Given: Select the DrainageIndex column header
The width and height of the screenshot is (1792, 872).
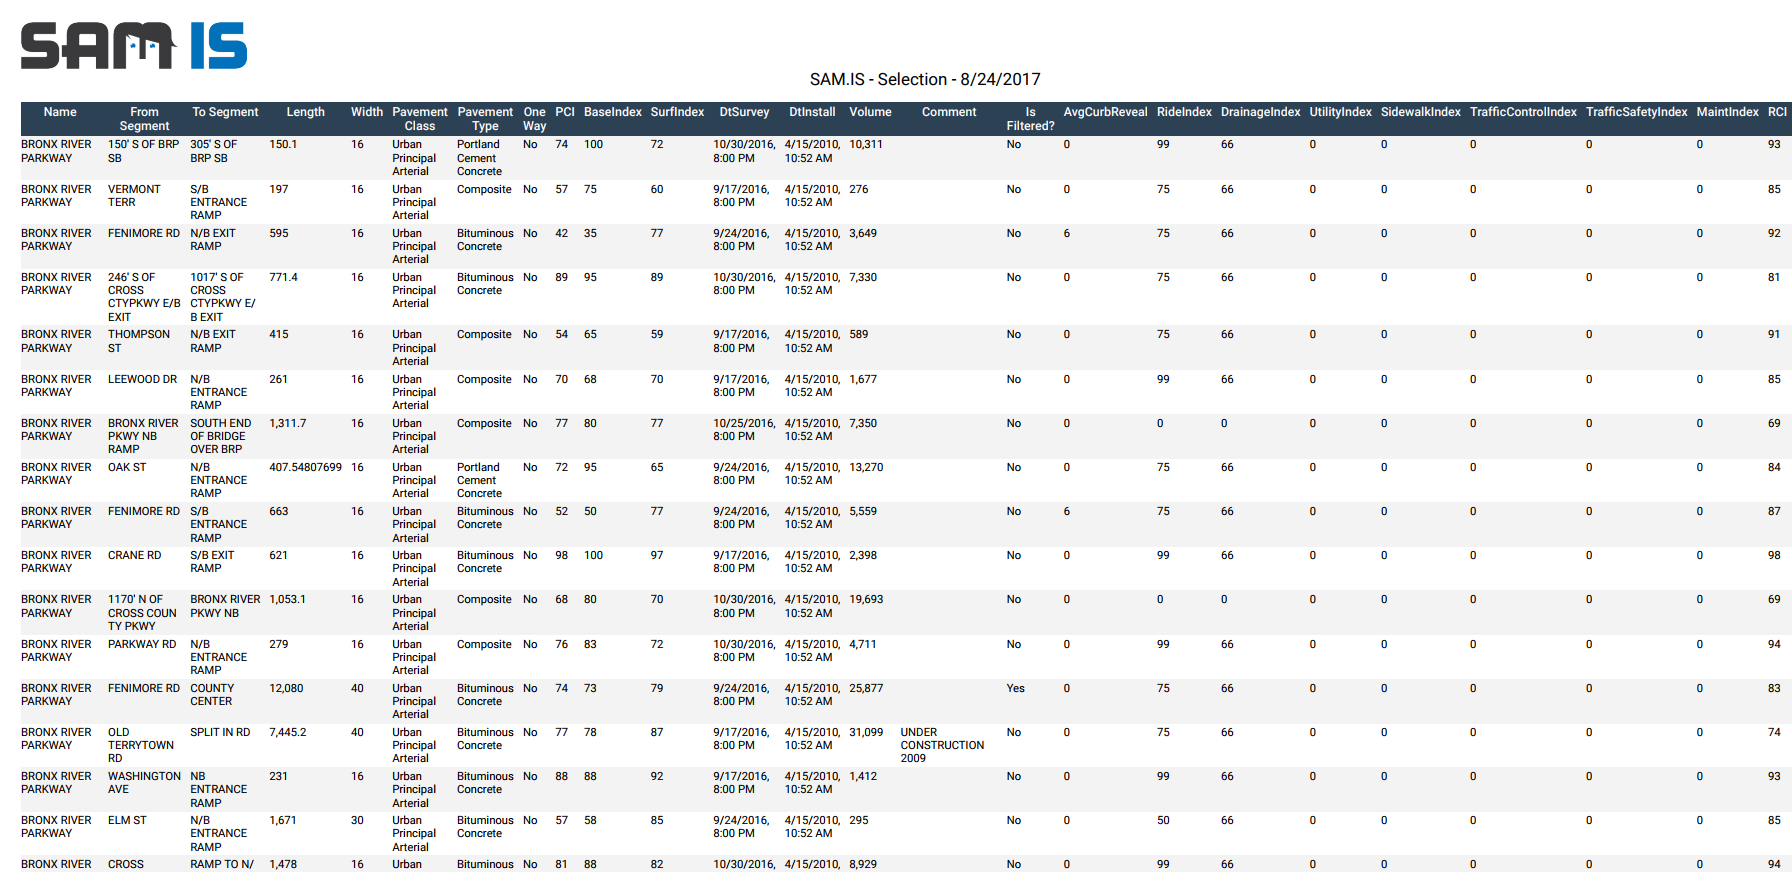Looking at the screenshot, I should tap(1260, 112).
